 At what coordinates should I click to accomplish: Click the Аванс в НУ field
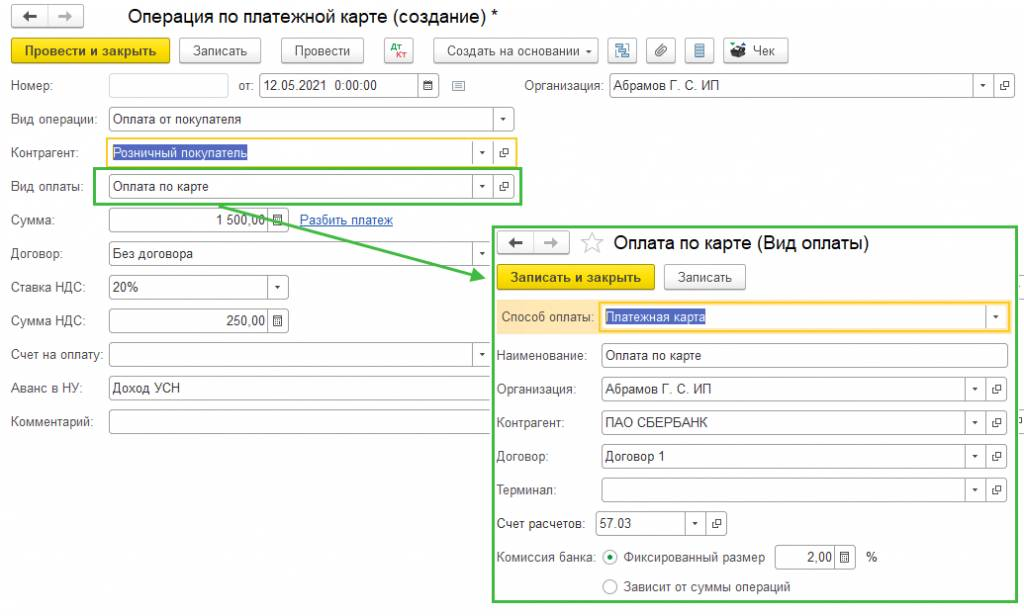(299, 388)
